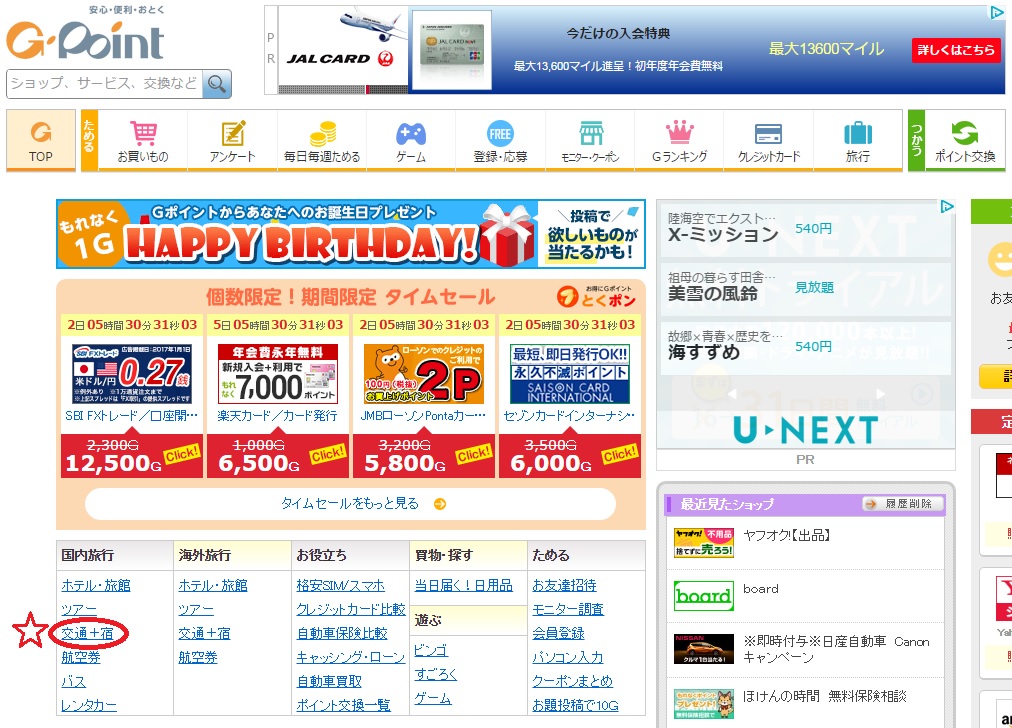The width and height of the screenshot is (1012, 728).
Task: Open 国内旅行 ツアー link
Action: 79,609
